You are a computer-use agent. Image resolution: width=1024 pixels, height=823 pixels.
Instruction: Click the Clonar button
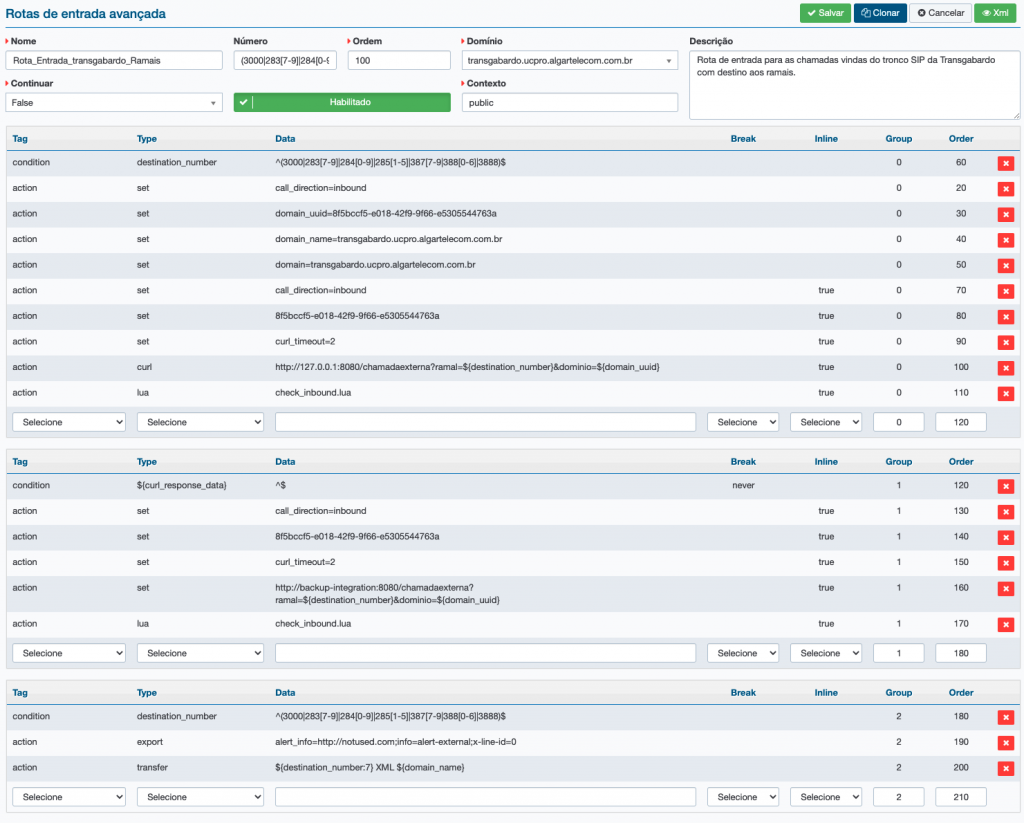(880, 13)
